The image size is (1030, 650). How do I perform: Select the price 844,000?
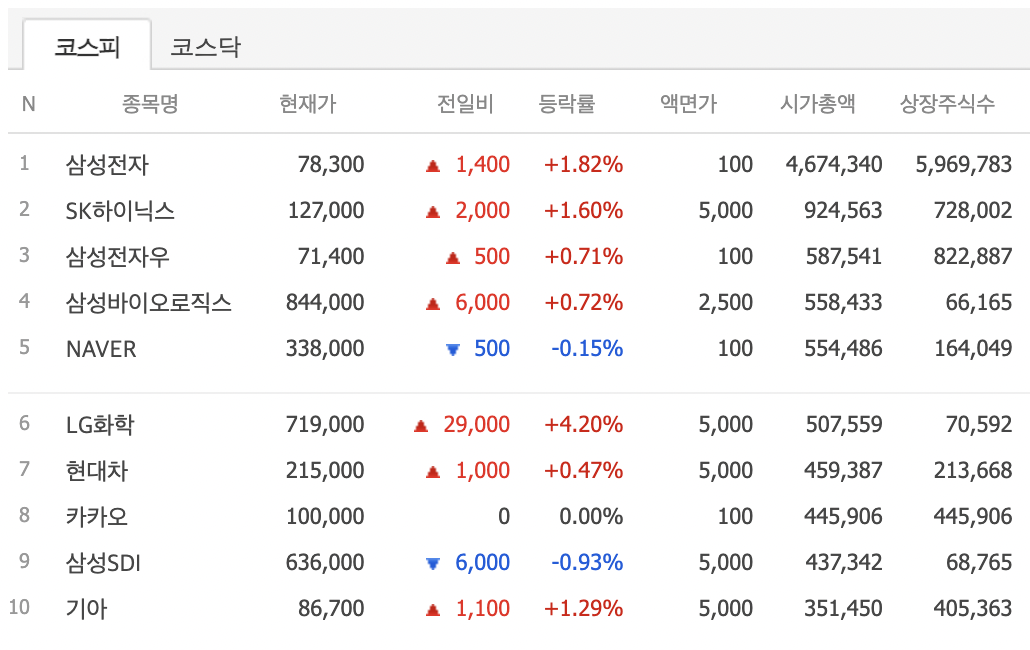tap(325, 302)
